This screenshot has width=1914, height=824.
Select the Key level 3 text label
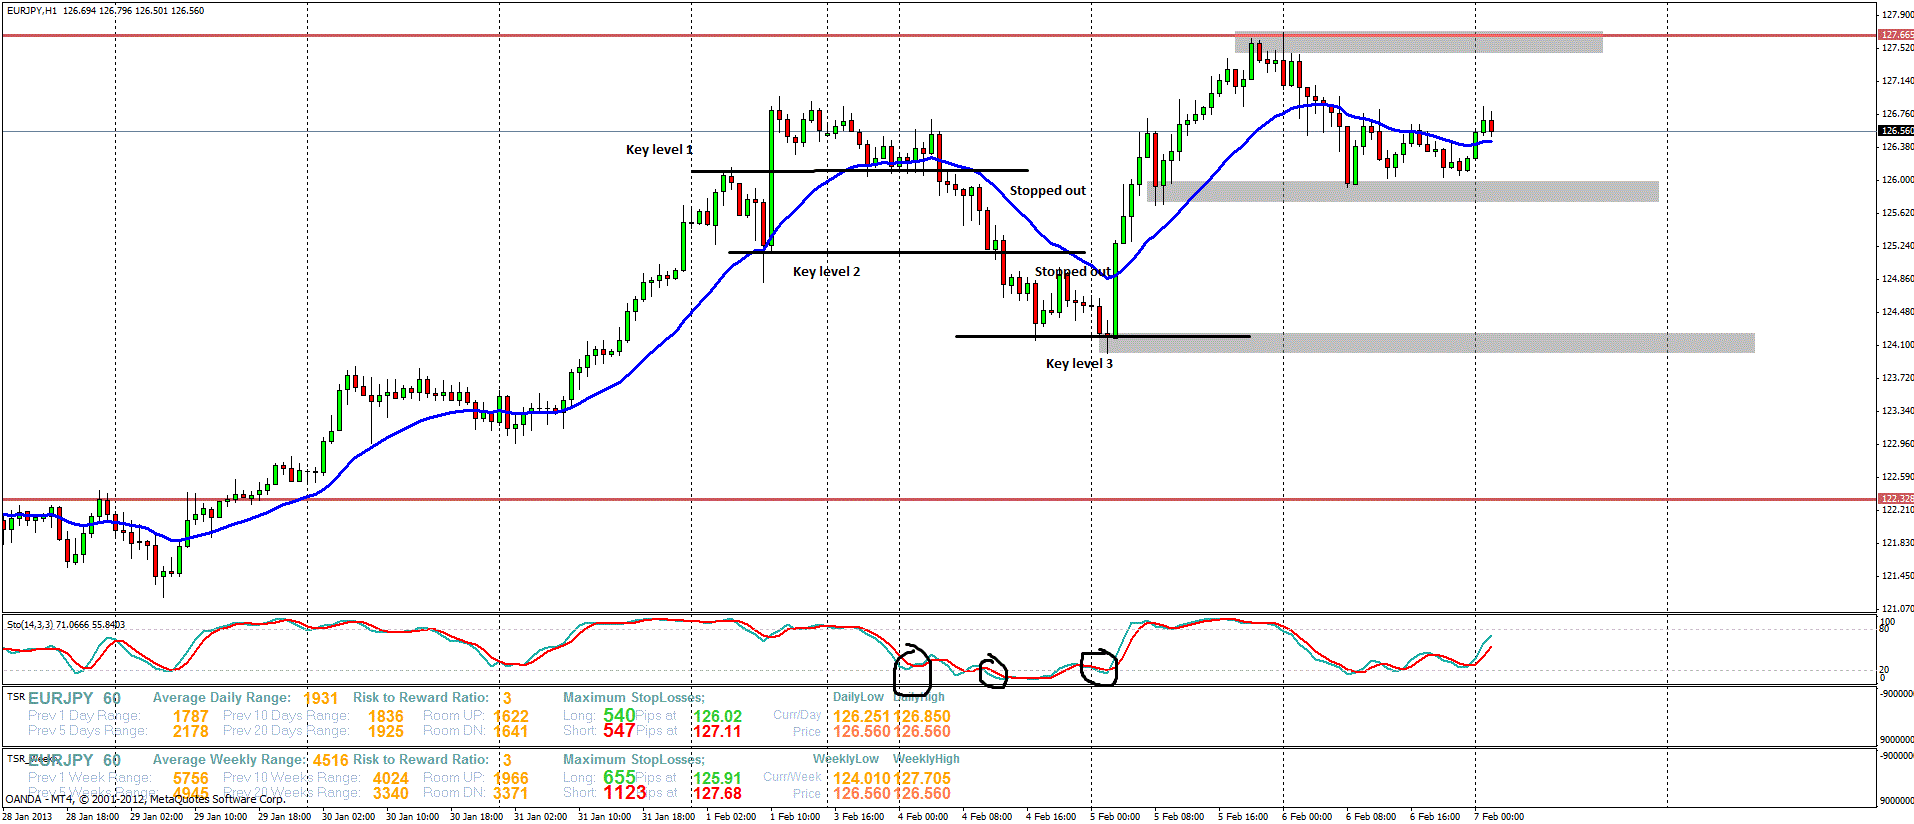coord(1078,364)
